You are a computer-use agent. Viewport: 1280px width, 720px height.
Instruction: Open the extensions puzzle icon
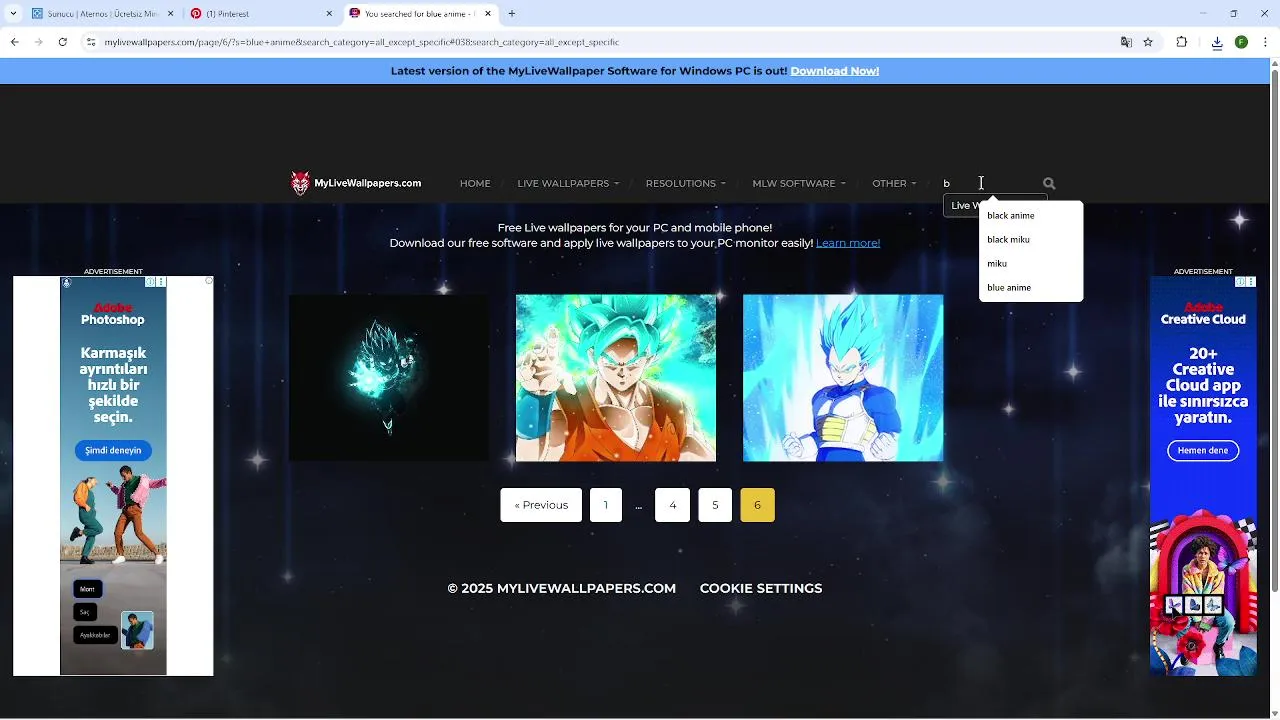coord(1182,42)
